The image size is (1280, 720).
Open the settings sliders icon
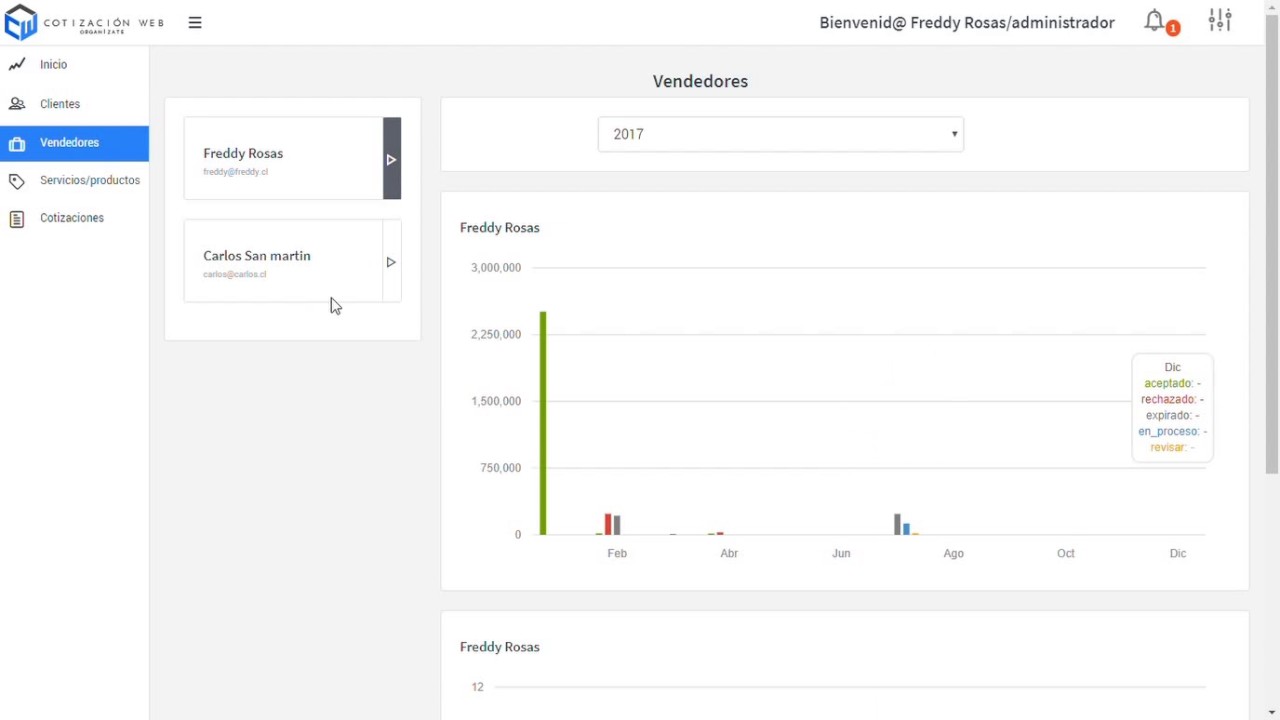(x=1220, y=21)
